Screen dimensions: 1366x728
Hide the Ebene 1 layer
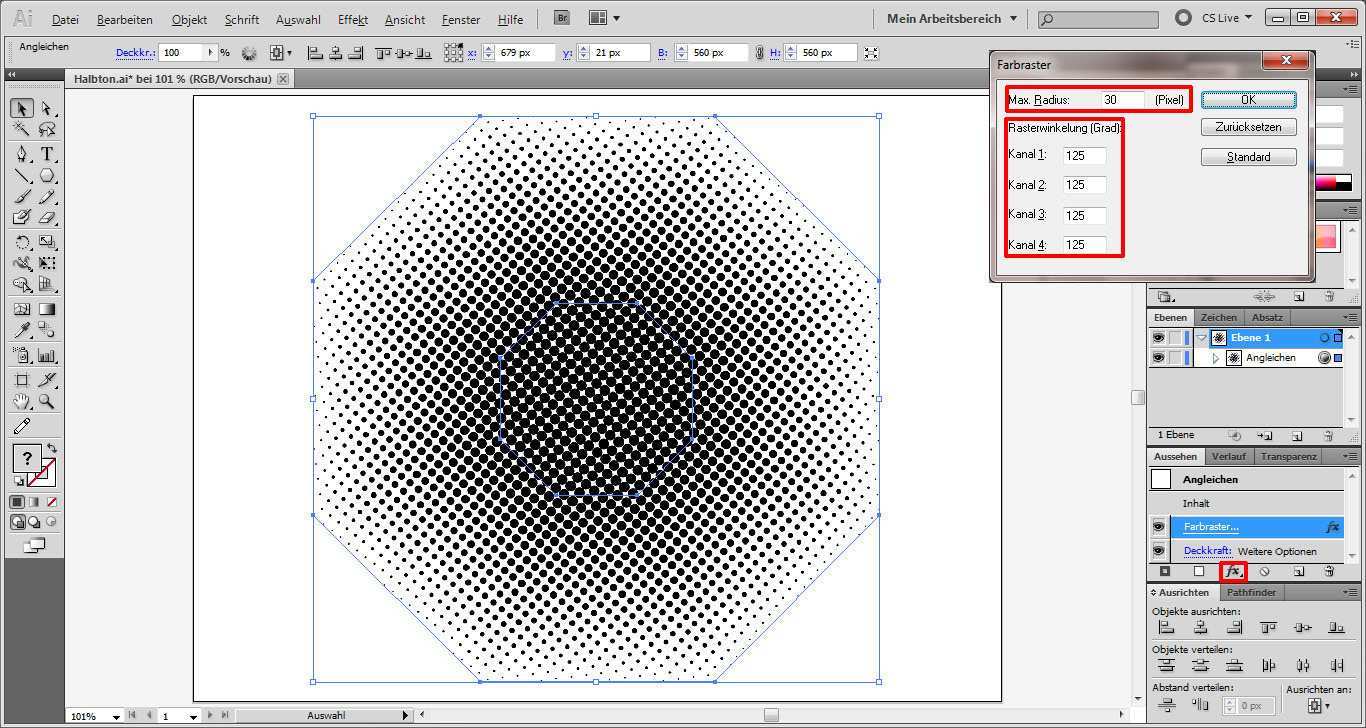tap(1158, 338)
